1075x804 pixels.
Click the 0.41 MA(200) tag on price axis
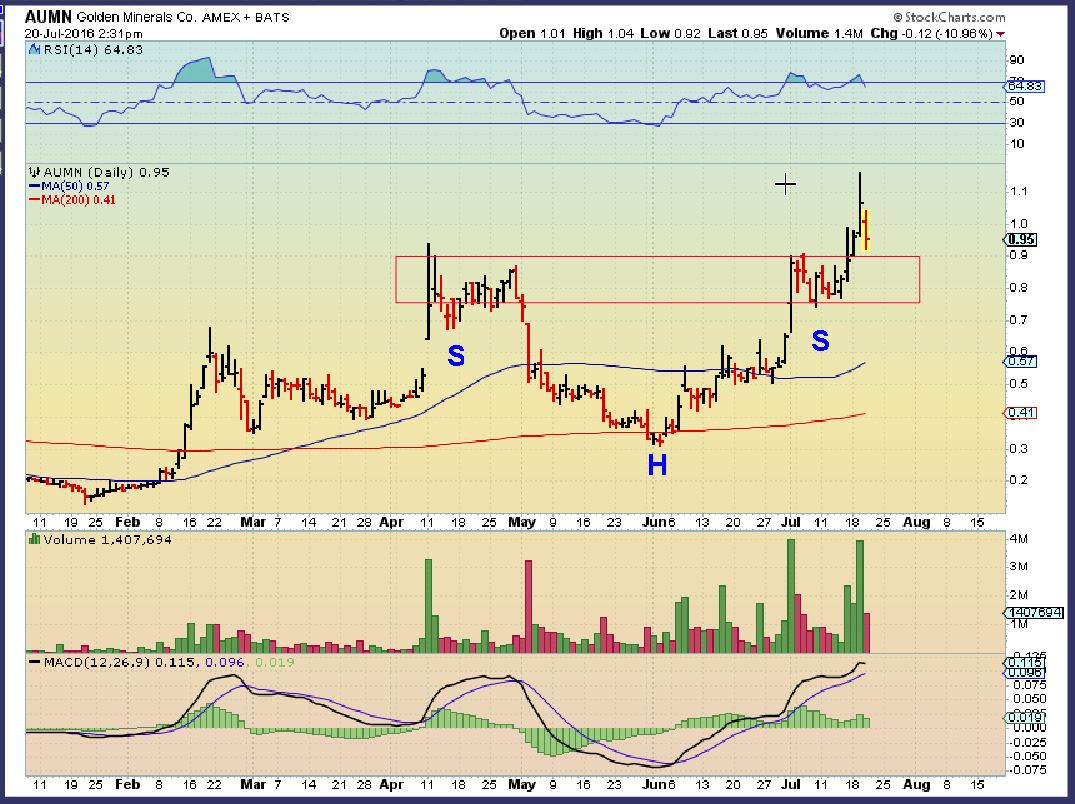1022,413
